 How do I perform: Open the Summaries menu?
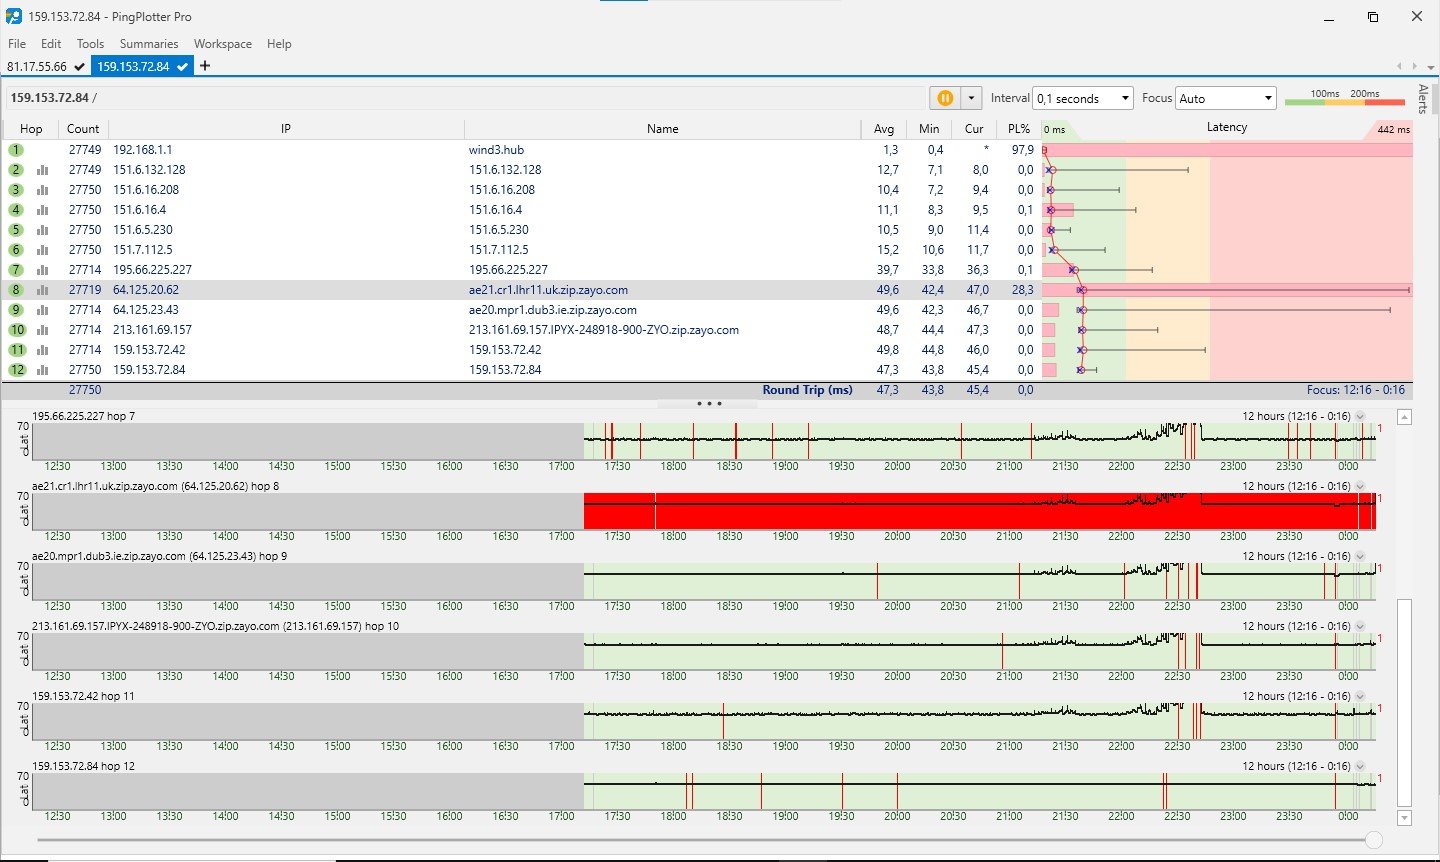pyautogui.click(x=149, y=44)
